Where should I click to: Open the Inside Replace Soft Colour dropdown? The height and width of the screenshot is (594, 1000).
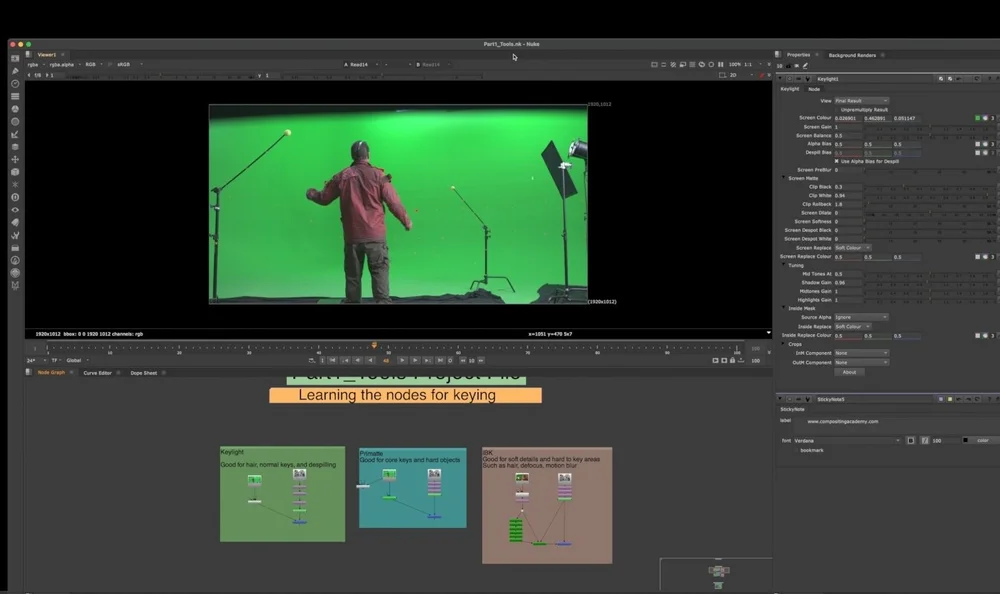[853, 327]
